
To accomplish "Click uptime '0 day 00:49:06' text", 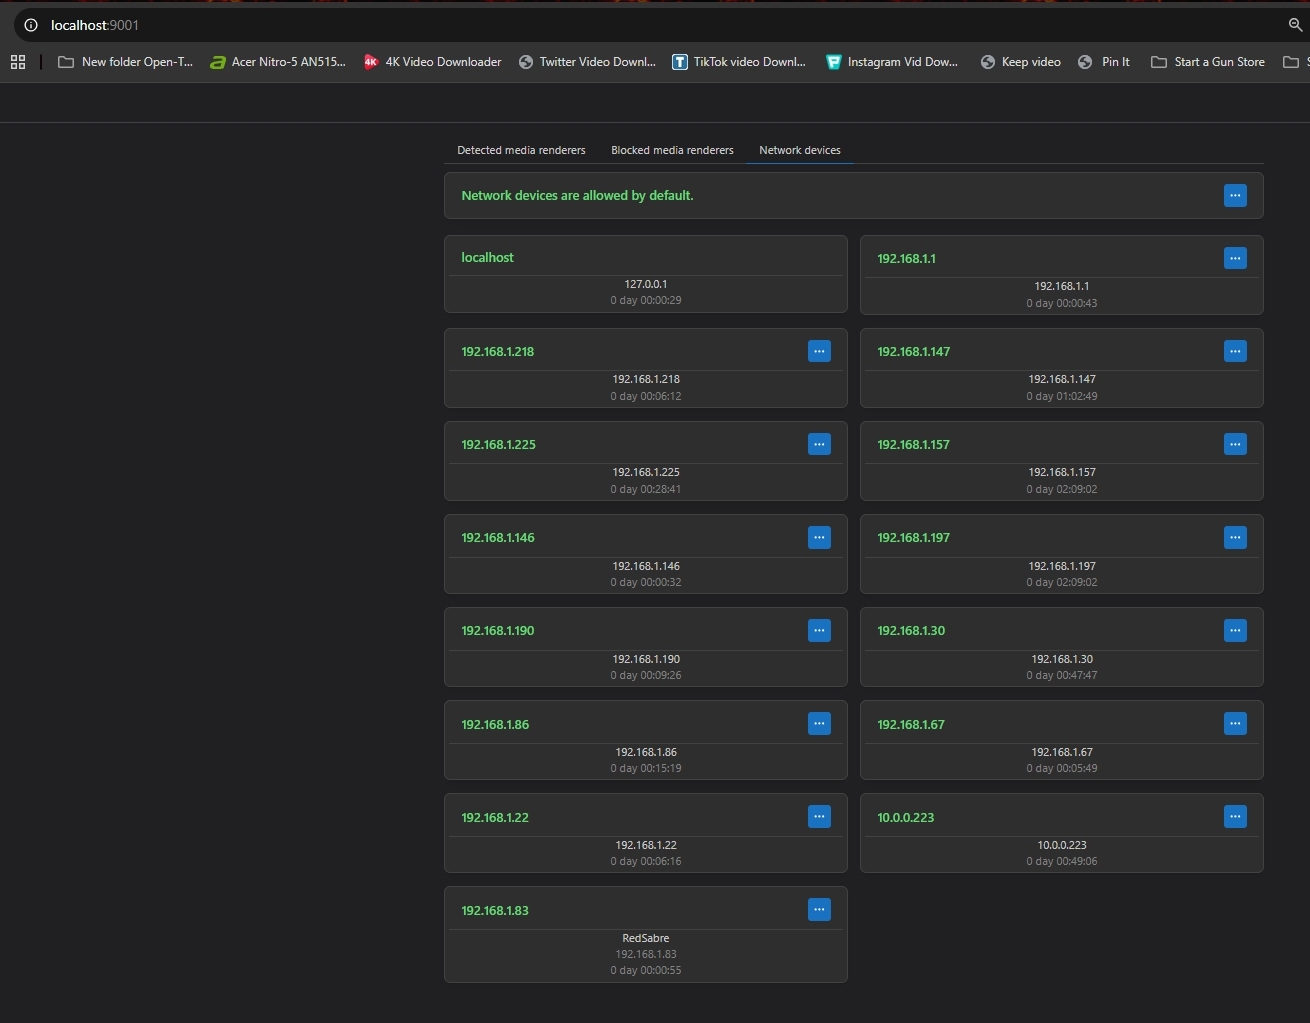I will coord(1062,861).
